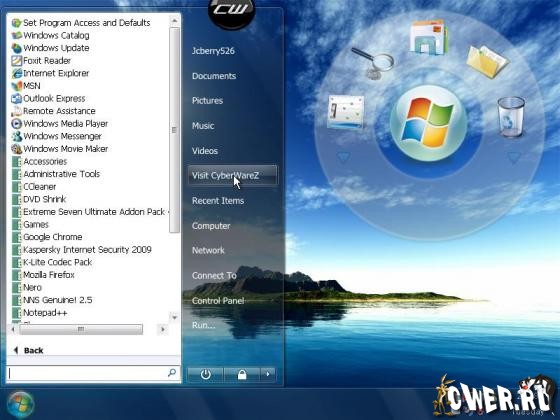Open the mail icon in circular dock
The height and width of the screenshot is (420, 560).
(x=428, y=38)
